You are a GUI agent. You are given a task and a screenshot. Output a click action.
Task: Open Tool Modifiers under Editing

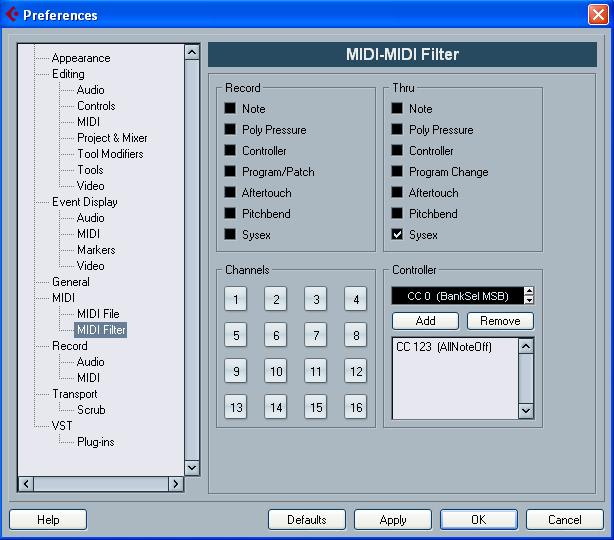[x=110, y=154]
